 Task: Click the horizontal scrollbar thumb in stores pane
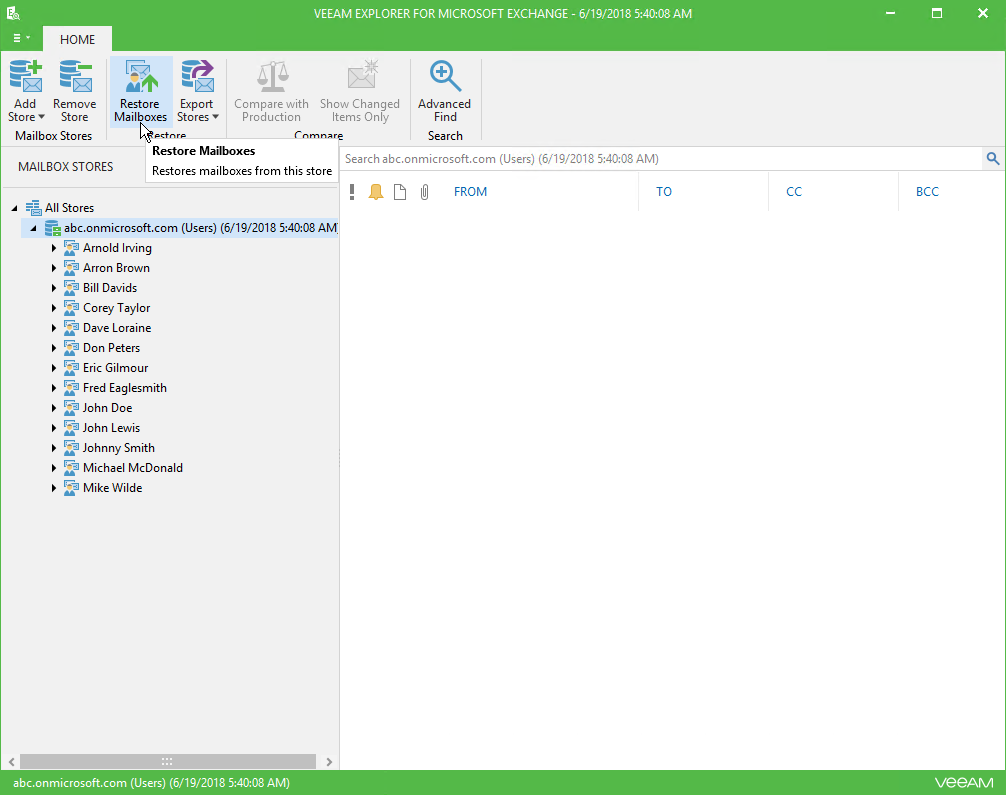click(x=167, y=762)
